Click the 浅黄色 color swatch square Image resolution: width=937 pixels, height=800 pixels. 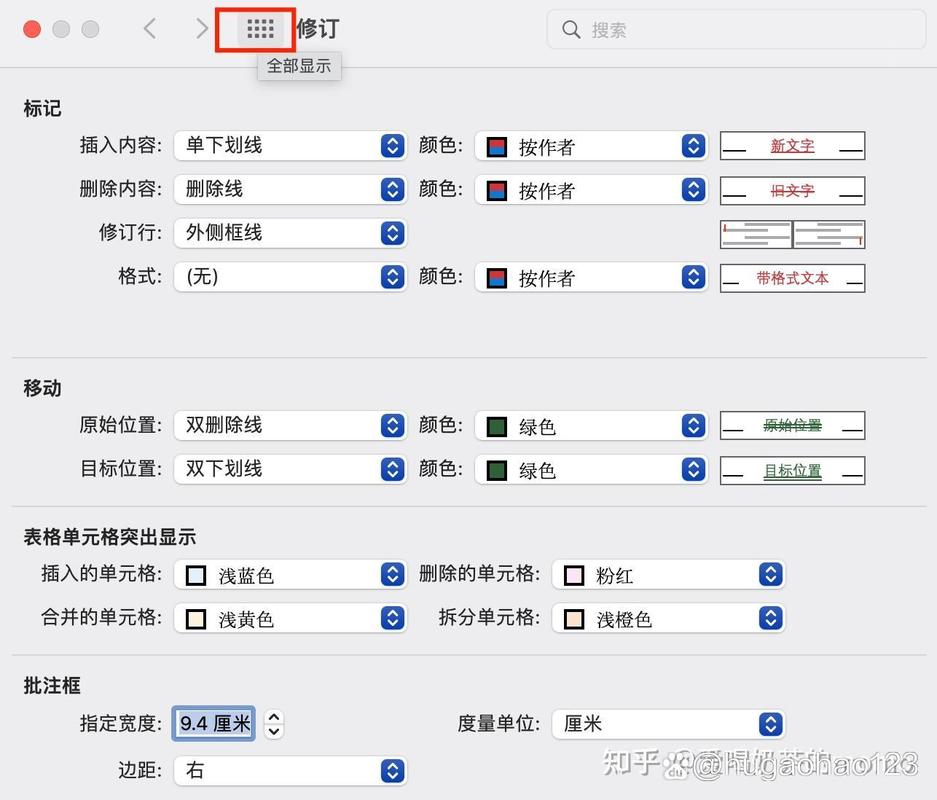click(x=198, y=617)
